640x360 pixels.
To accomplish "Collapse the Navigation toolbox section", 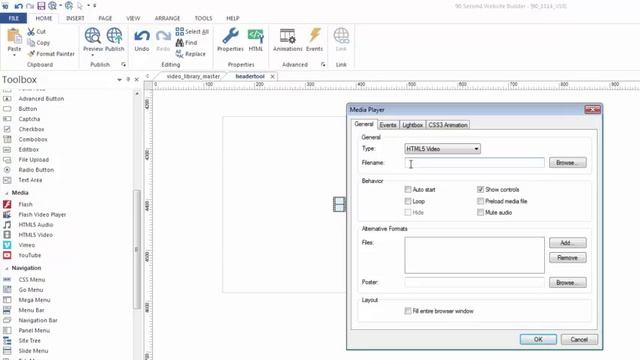I will (6, 268).
